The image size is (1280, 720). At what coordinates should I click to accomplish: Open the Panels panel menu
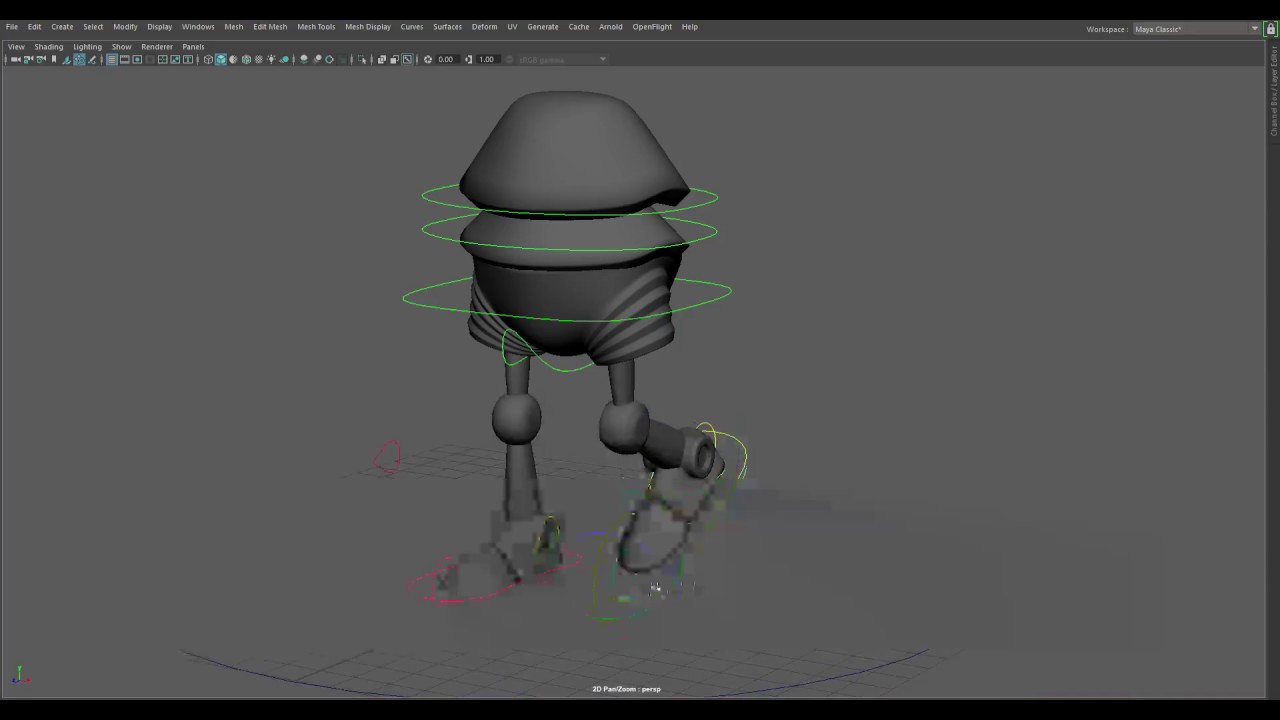[193, 47]
